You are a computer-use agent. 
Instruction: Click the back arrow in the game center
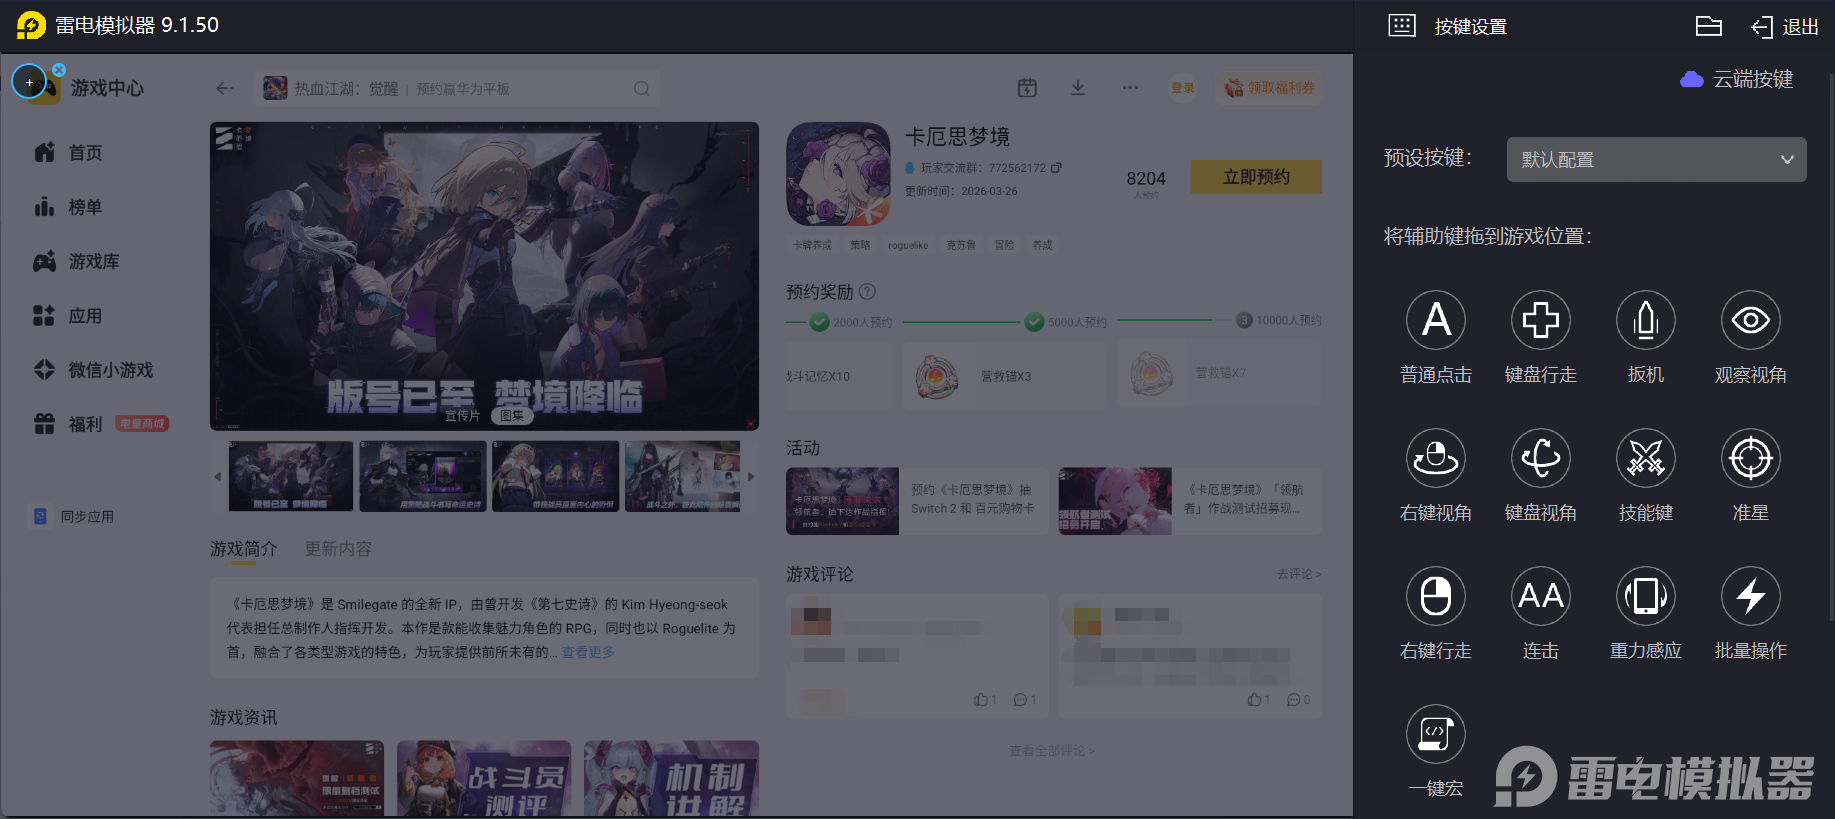225,88
